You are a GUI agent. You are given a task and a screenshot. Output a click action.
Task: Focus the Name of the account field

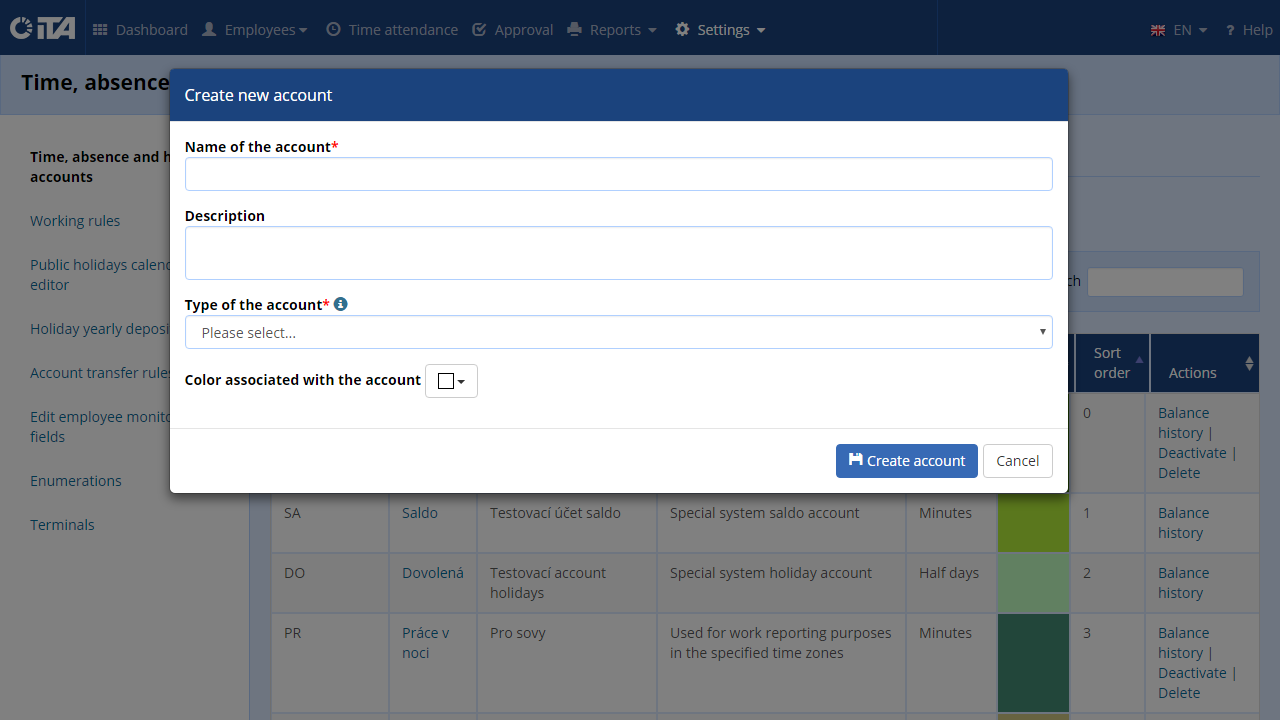pos(619,174)
